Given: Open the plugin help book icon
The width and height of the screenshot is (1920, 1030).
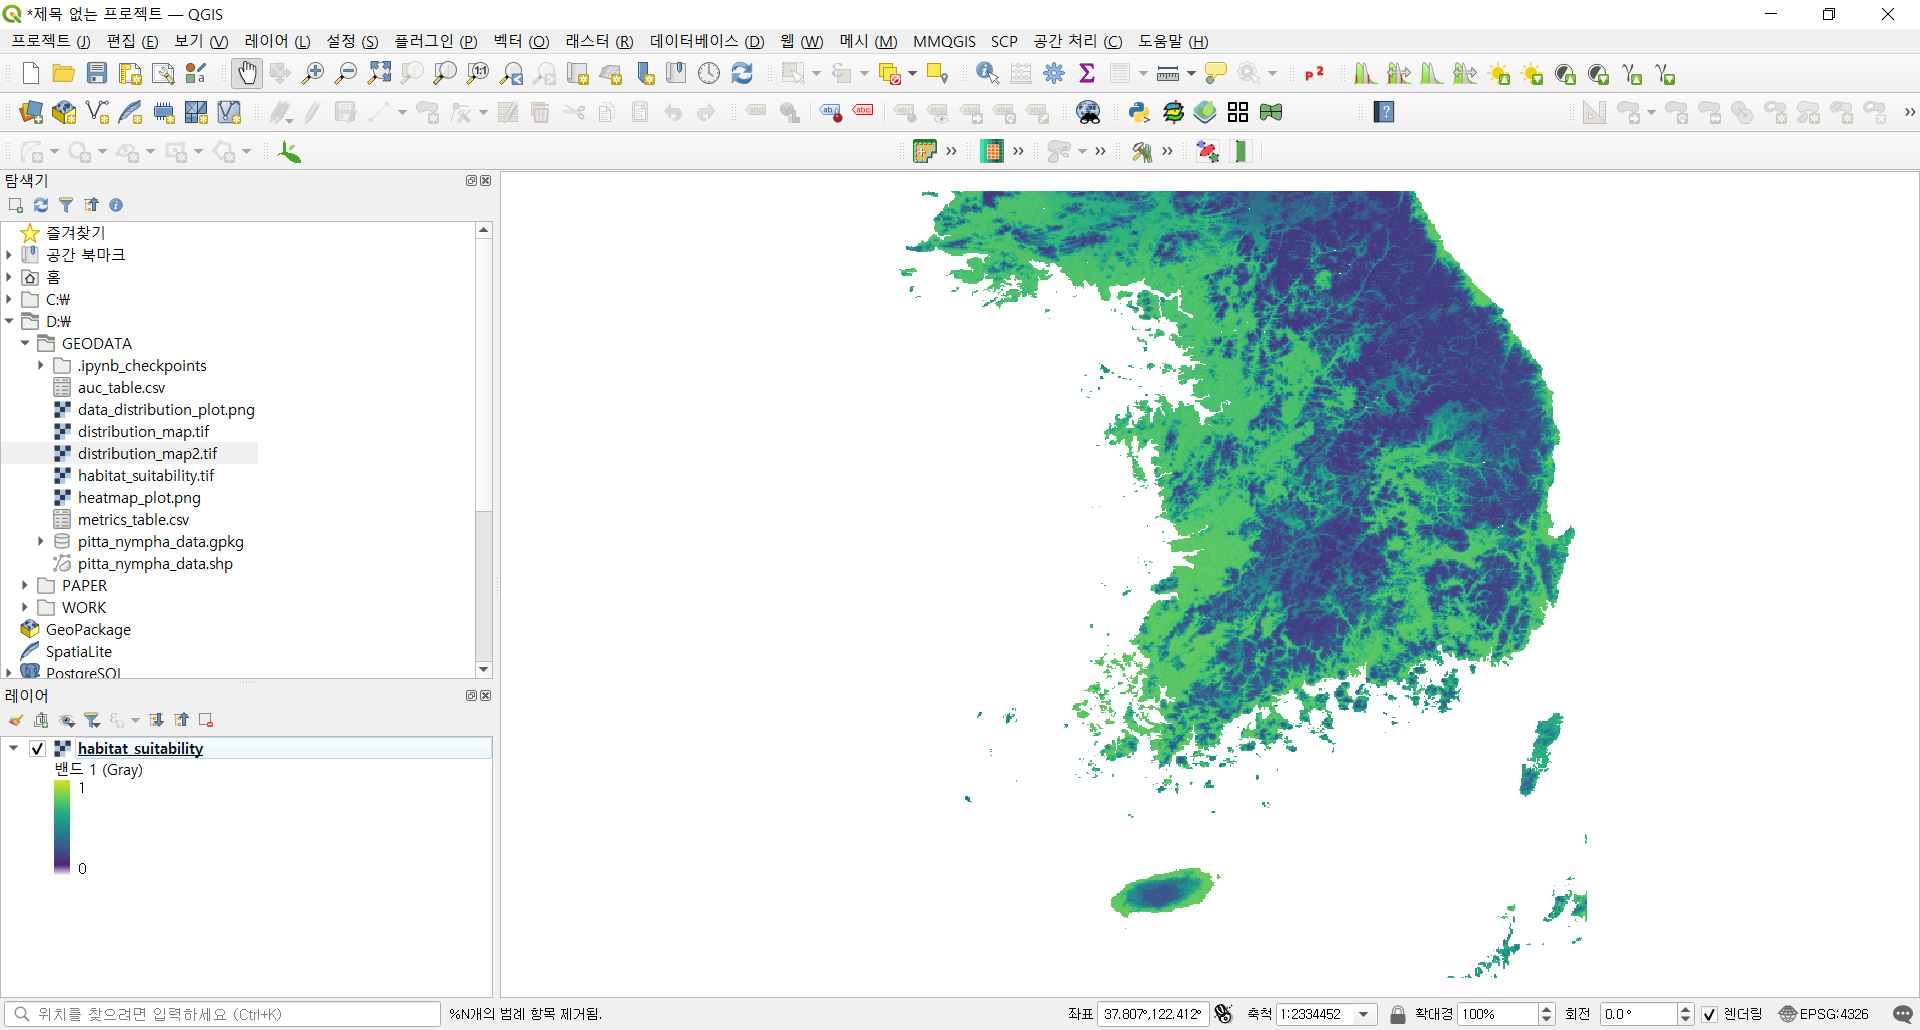Looking at the screenshot, I should coord(1384,112).
